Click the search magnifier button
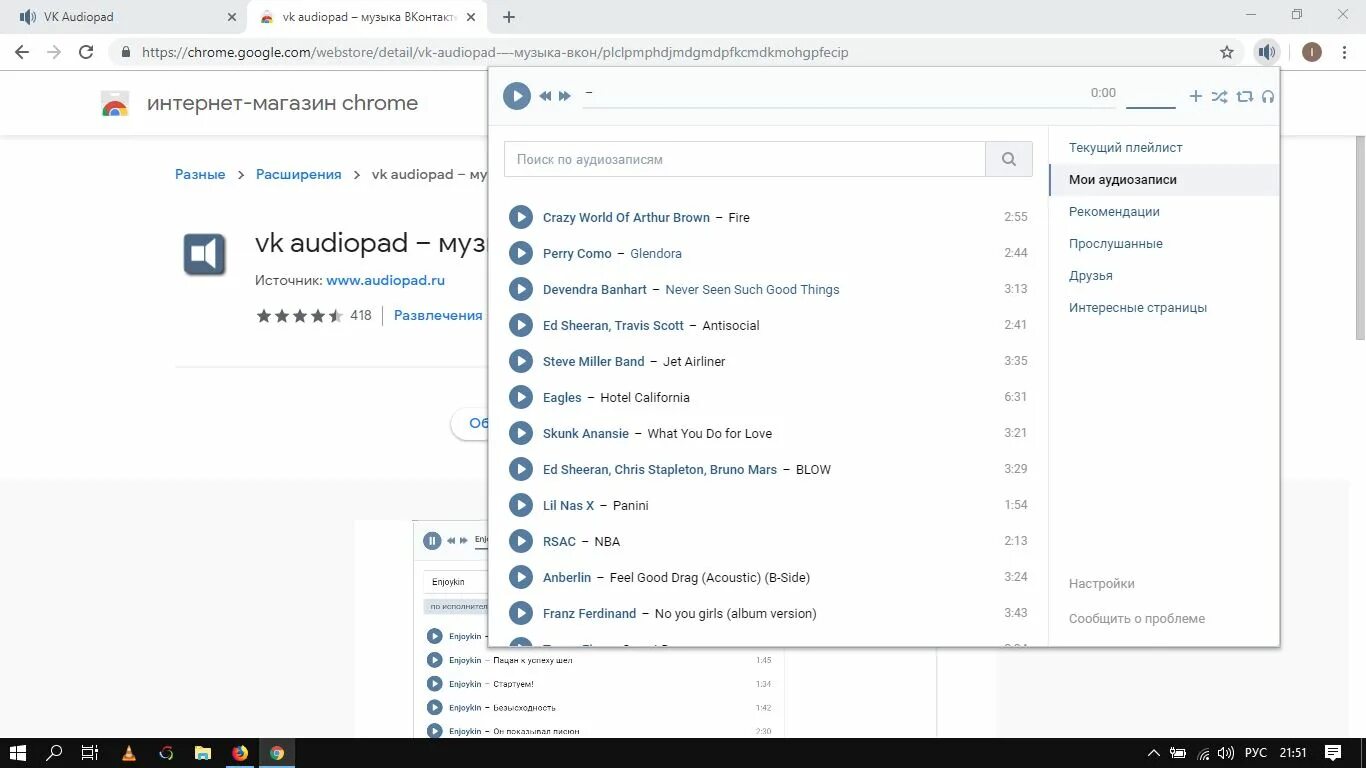This screenshot has width=1366, height=768. coord(1009,159)
